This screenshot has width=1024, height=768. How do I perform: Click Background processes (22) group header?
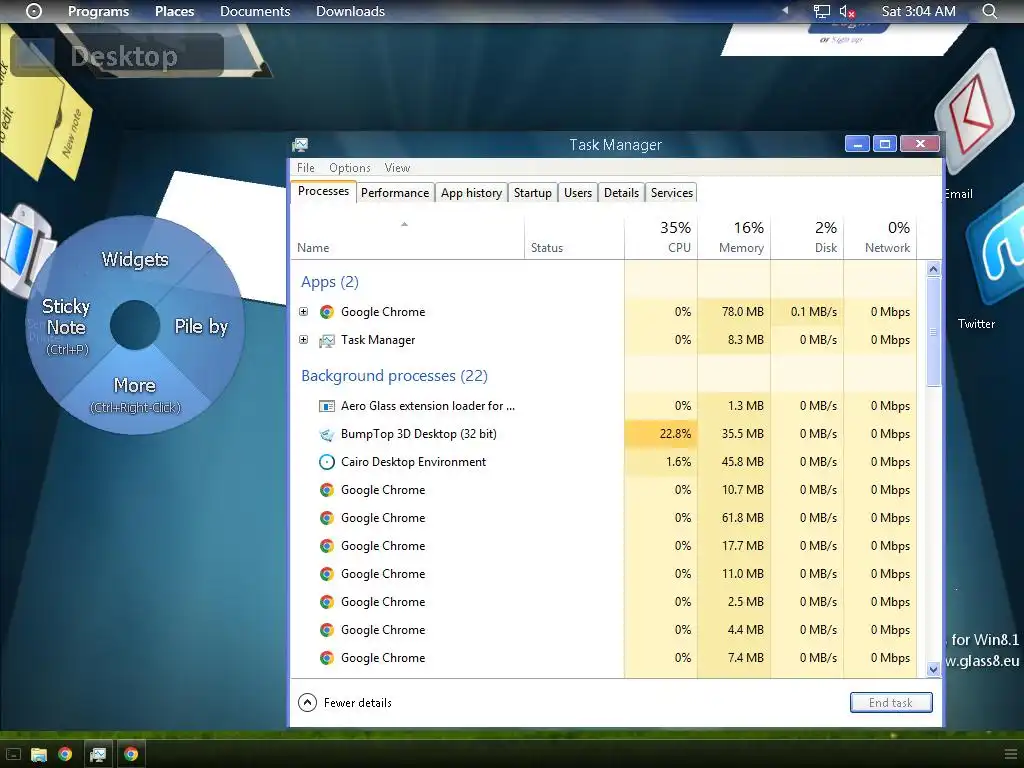pyautogui.click(x=394, y=376)
